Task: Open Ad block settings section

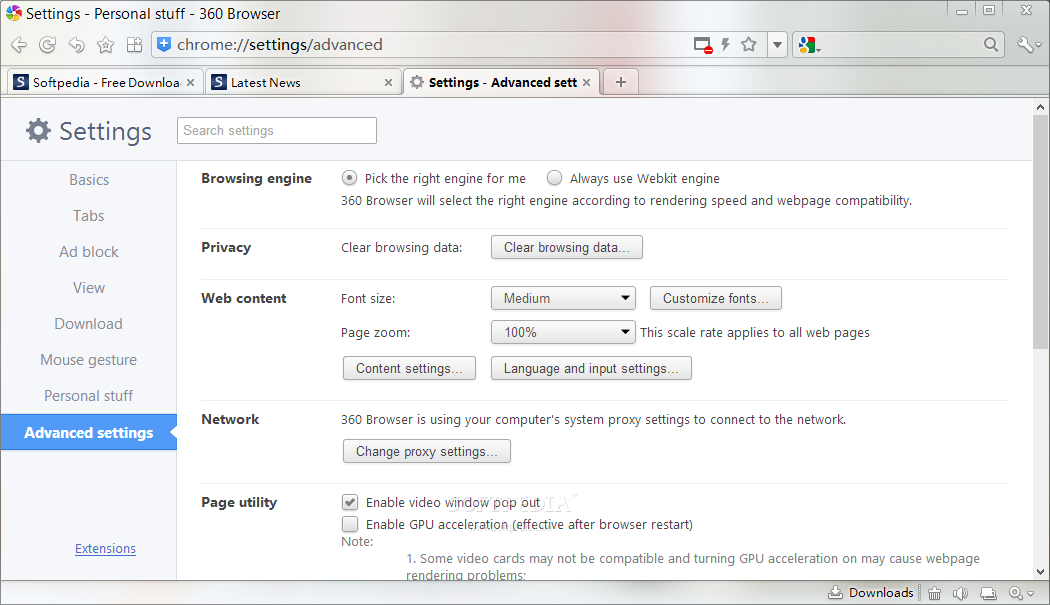Action: 89,252
